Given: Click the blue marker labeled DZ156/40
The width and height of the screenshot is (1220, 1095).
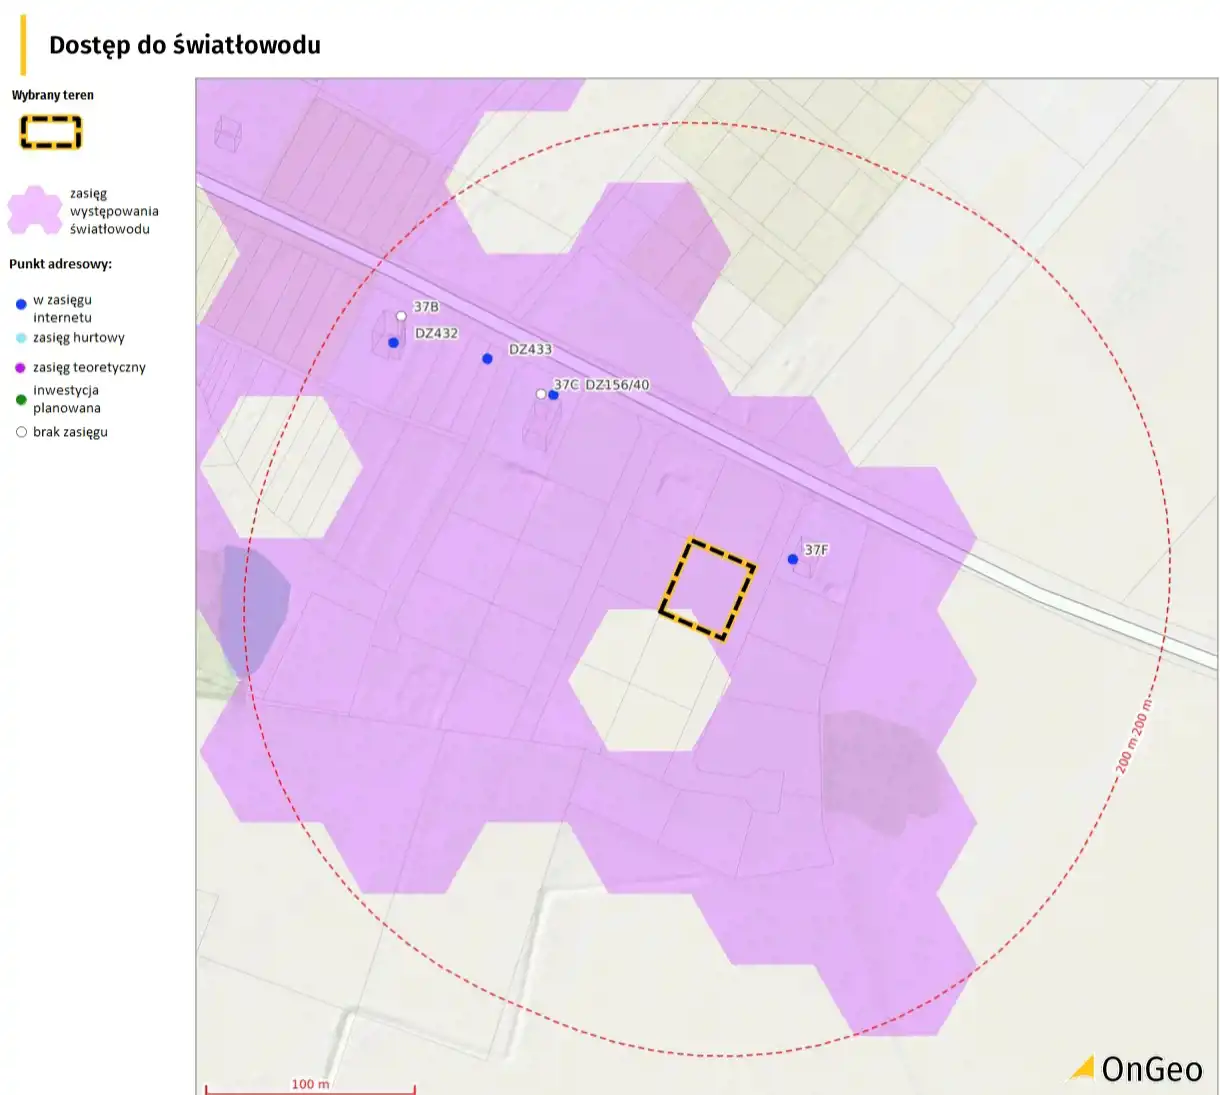Looking at the screenshot, I should [554, 395].
